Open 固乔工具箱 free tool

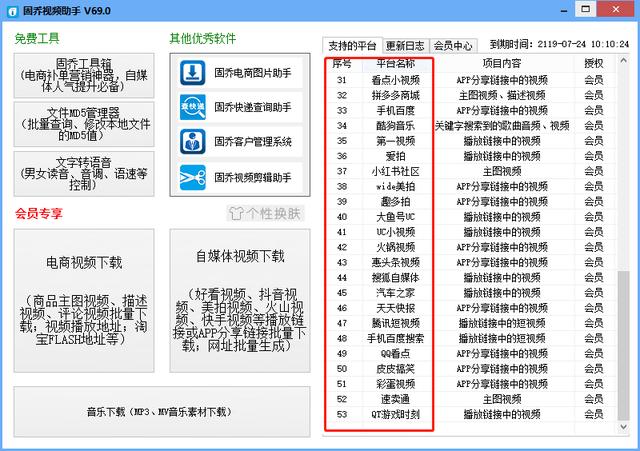pyautogui.click(x=84, y=76)
